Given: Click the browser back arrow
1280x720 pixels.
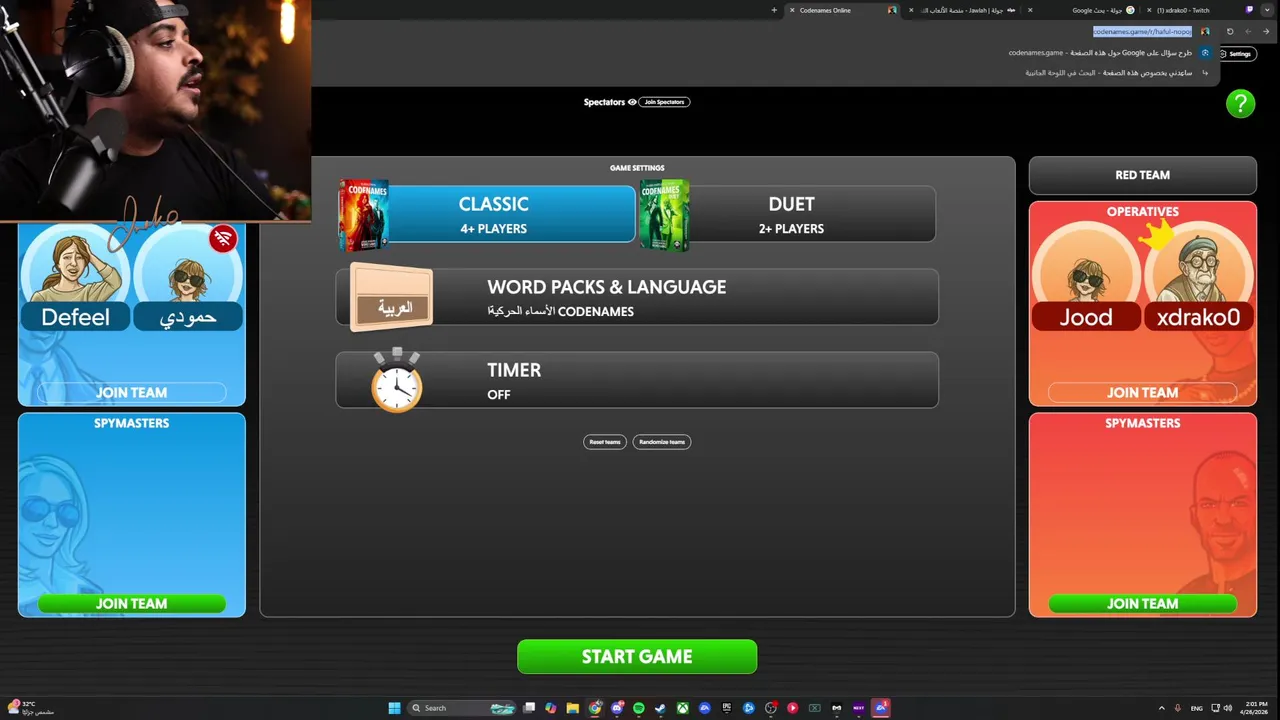Looking at the screenshot, I should pyautogui.click(x=1266, y=31).
